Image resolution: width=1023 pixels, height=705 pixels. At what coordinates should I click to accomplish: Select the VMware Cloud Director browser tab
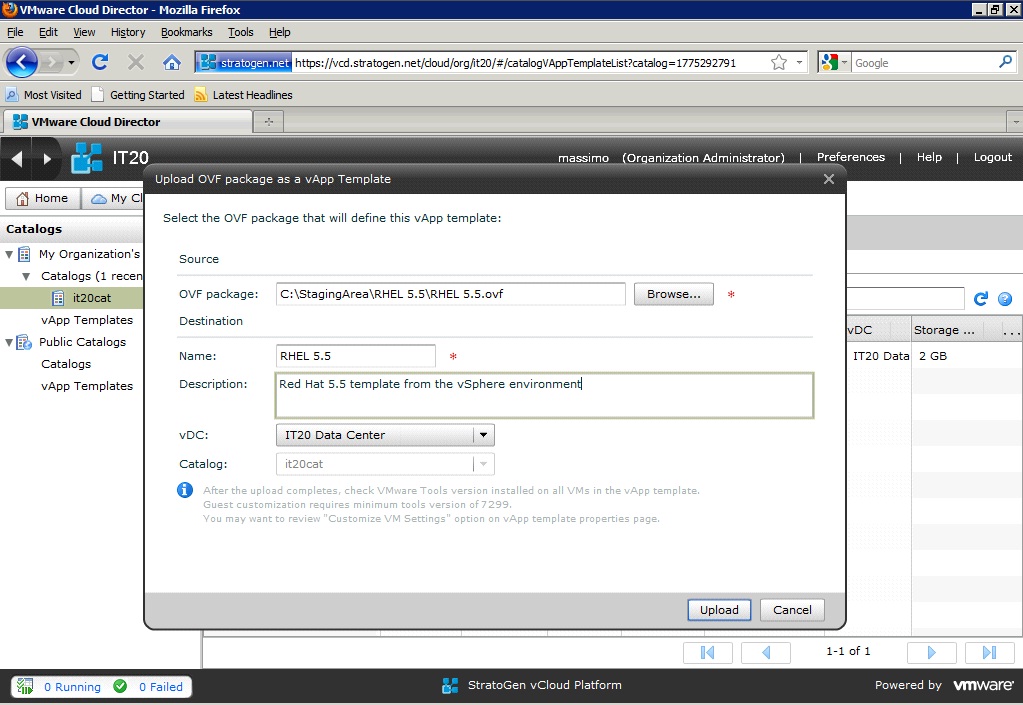tap(128, 122)
